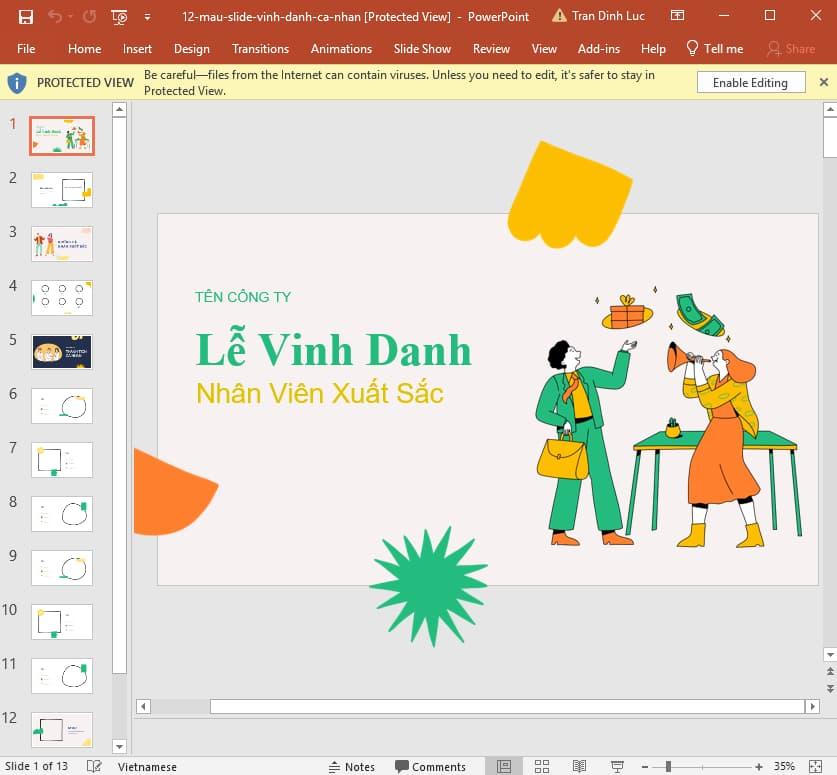Open Reading View from the status bar
The width and height of the screenshot is (837, 775).
[x=579, y=766]
